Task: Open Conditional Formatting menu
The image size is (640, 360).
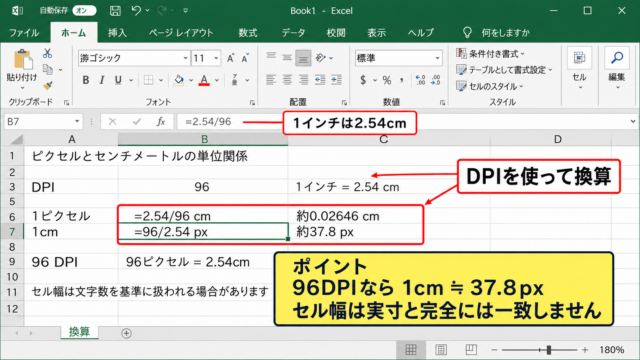Action: (490, 53)
